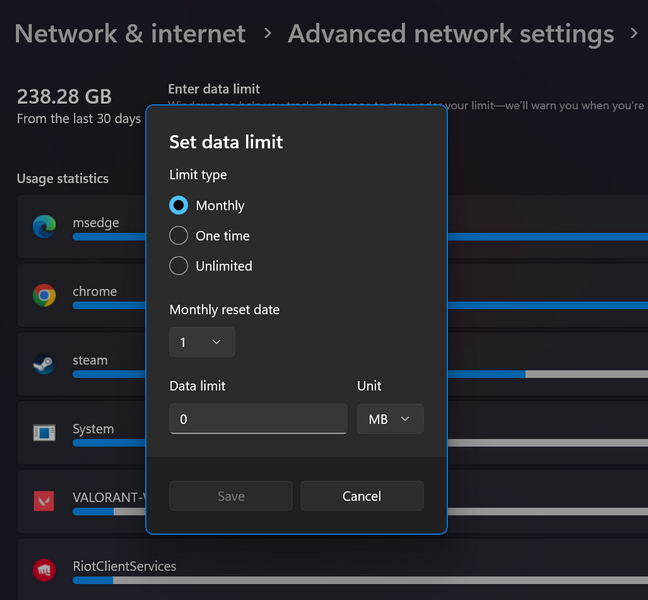The height and width of the screenshot is (600, 648).
Task: Click the Steam app icon
Action: click(x=44, y=364)
